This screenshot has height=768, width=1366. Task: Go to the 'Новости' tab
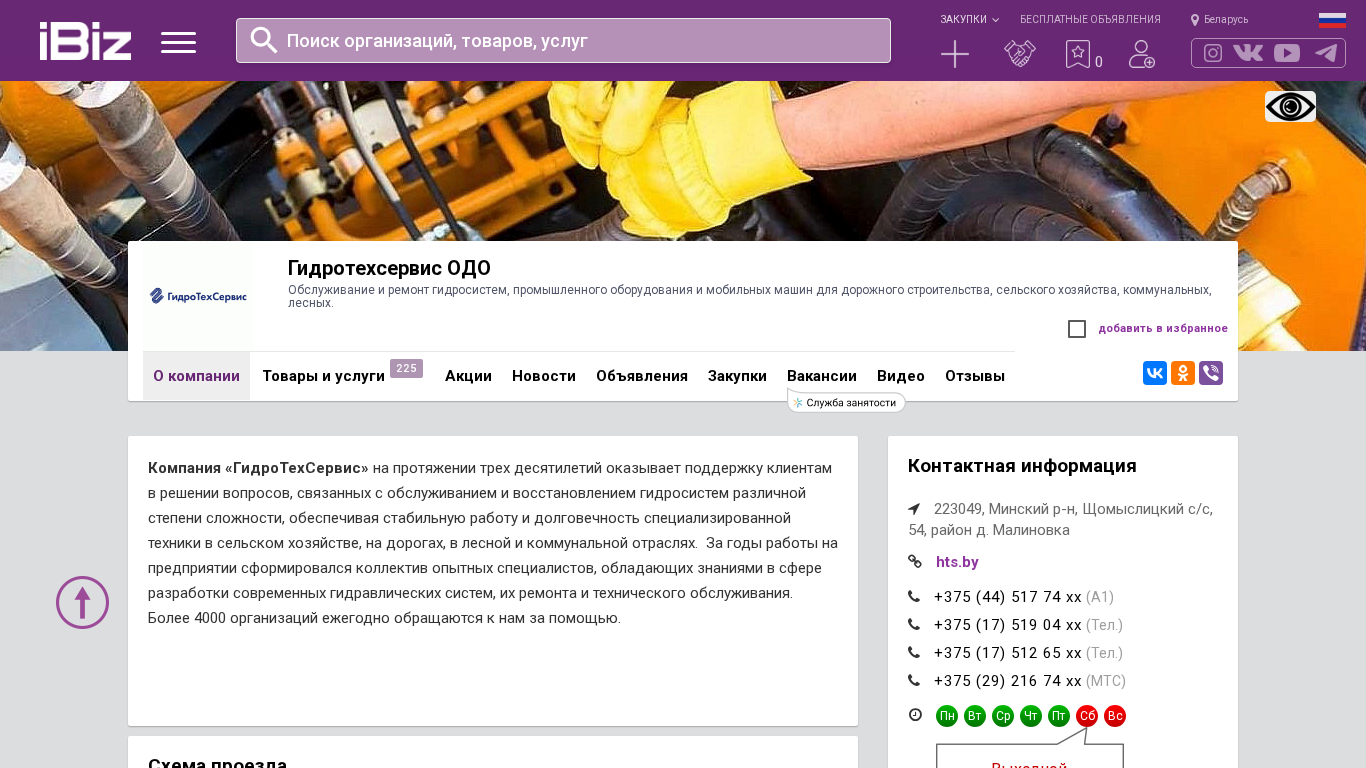[544, 376]
